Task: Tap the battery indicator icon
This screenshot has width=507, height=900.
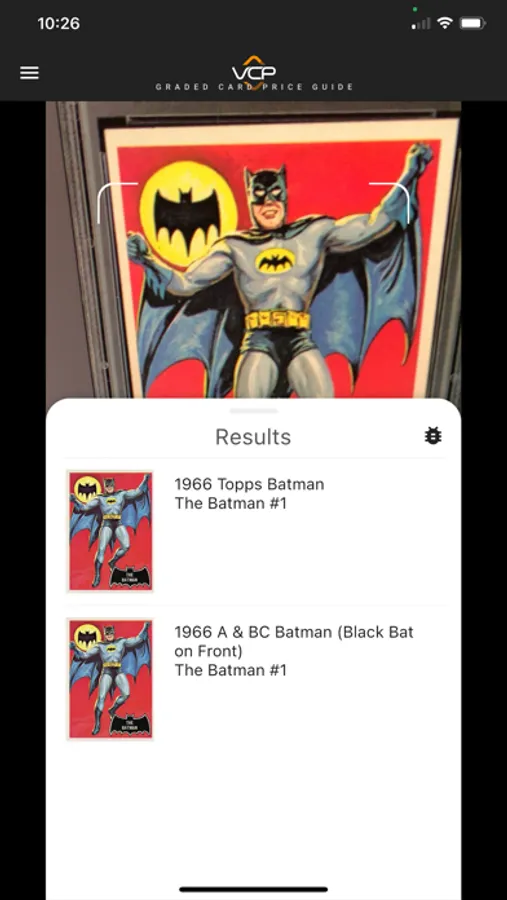Action: click(473, 24)
